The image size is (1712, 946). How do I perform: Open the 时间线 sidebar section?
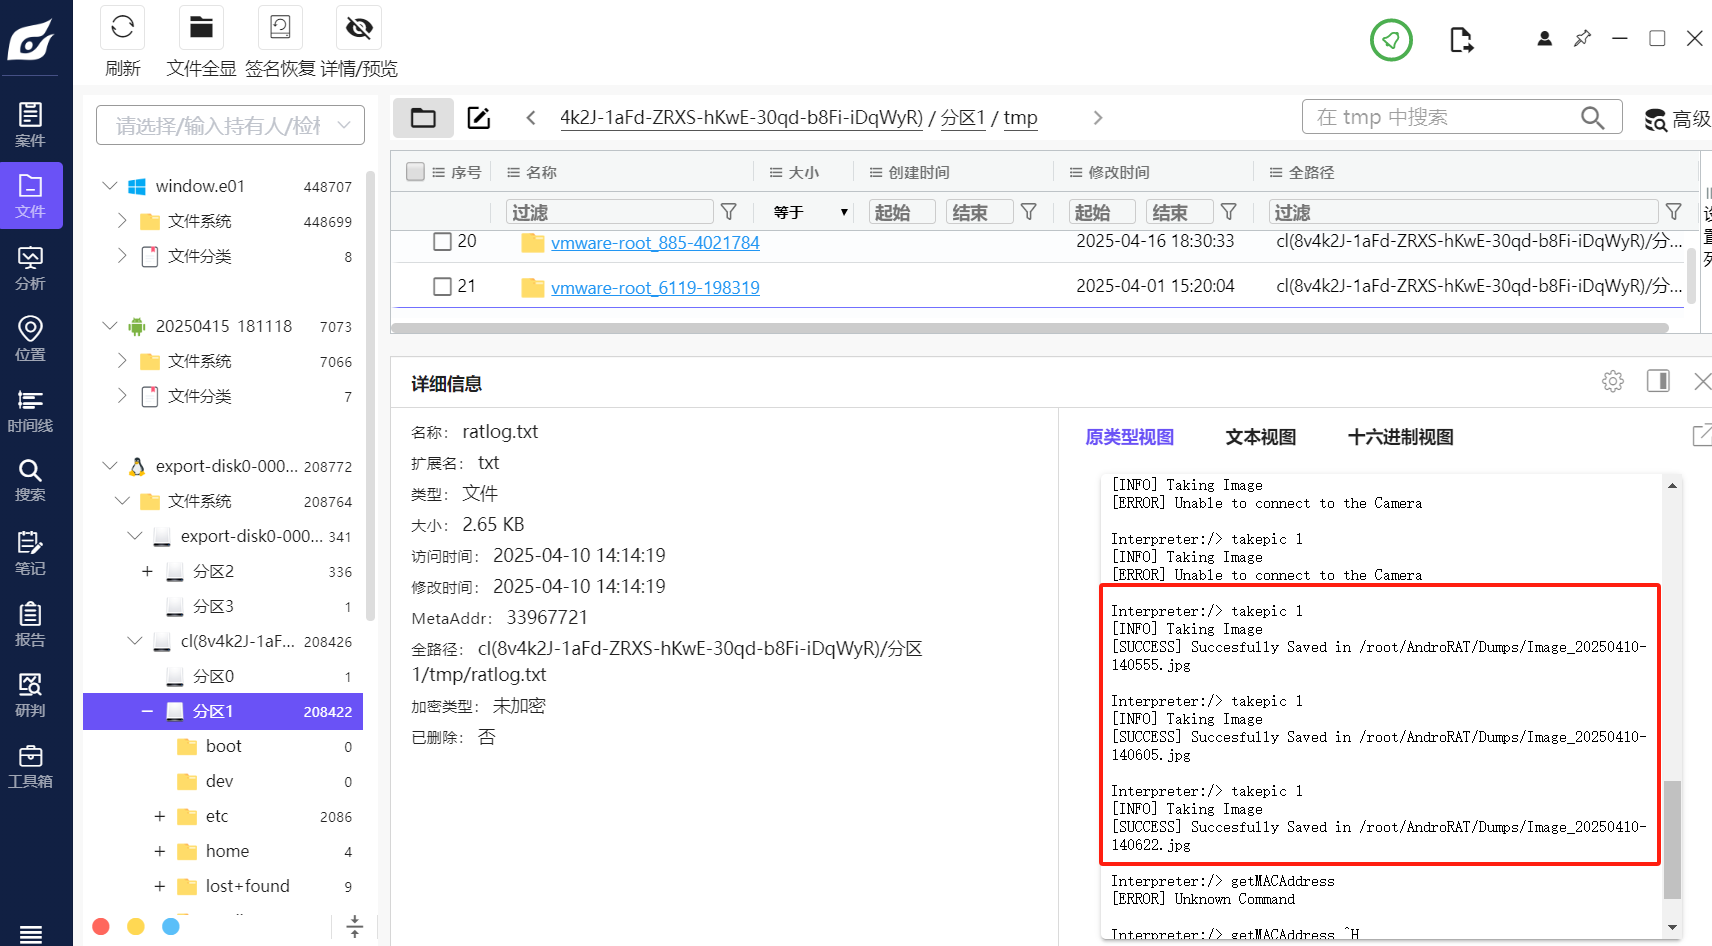(x=30, y=410)
